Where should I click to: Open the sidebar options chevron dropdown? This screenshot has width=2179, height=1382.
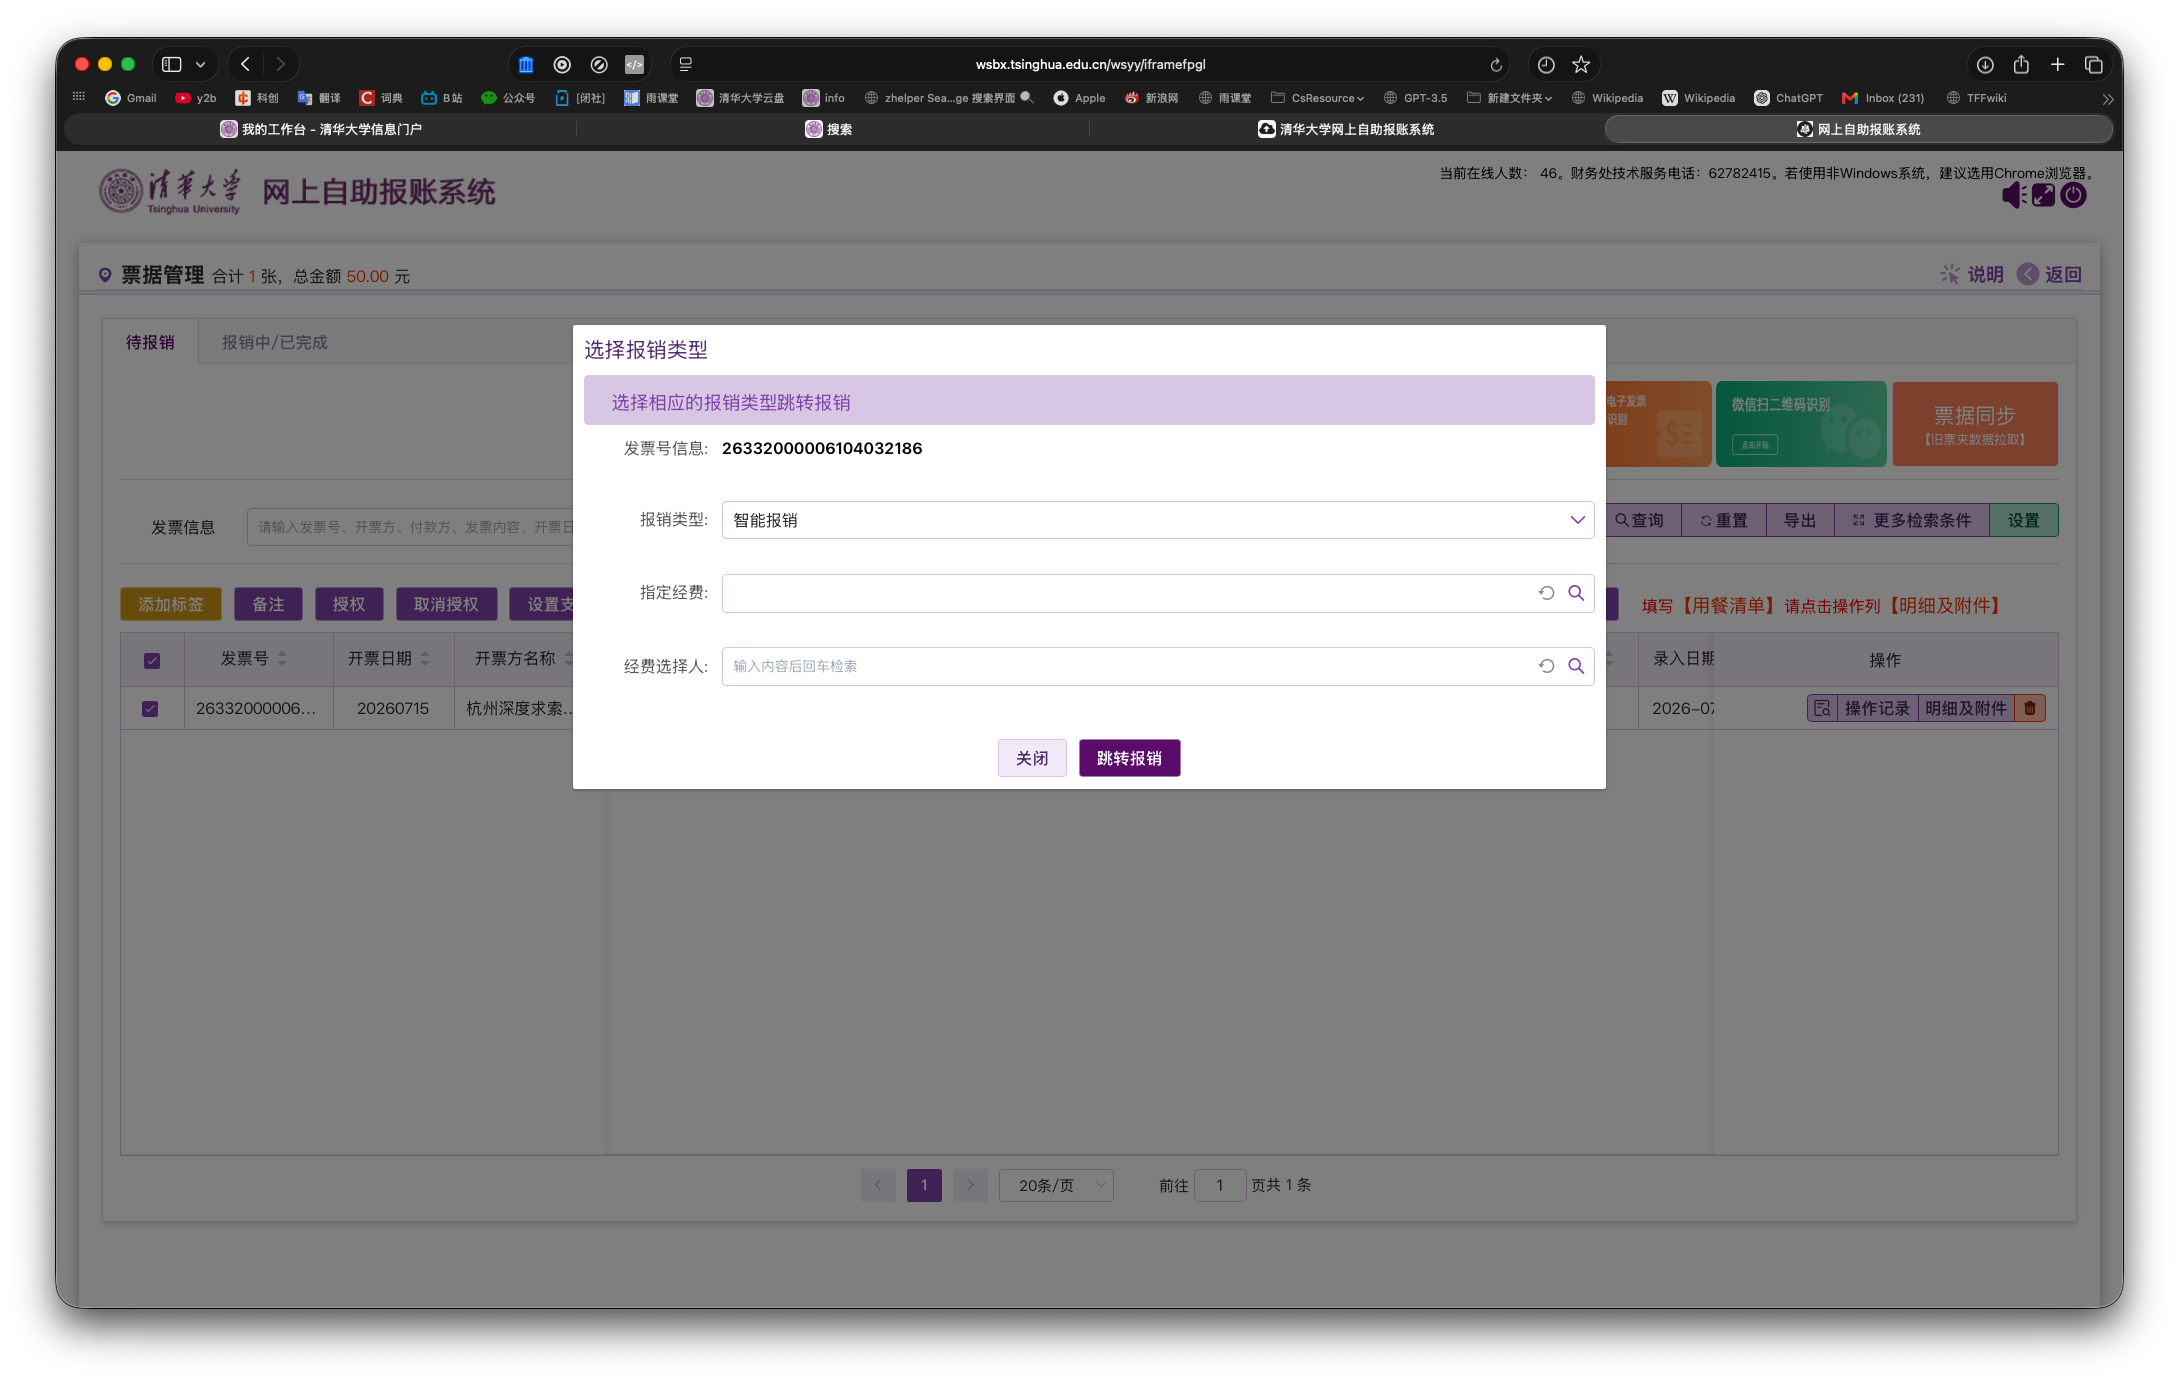pyautogui.click(x=201, y=64)
